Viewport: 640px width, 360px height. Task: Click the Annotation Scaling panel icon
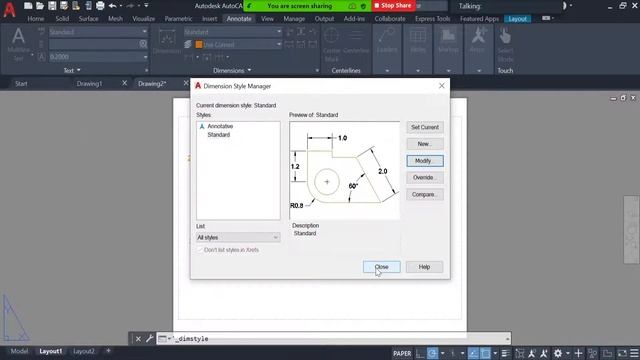478,36
